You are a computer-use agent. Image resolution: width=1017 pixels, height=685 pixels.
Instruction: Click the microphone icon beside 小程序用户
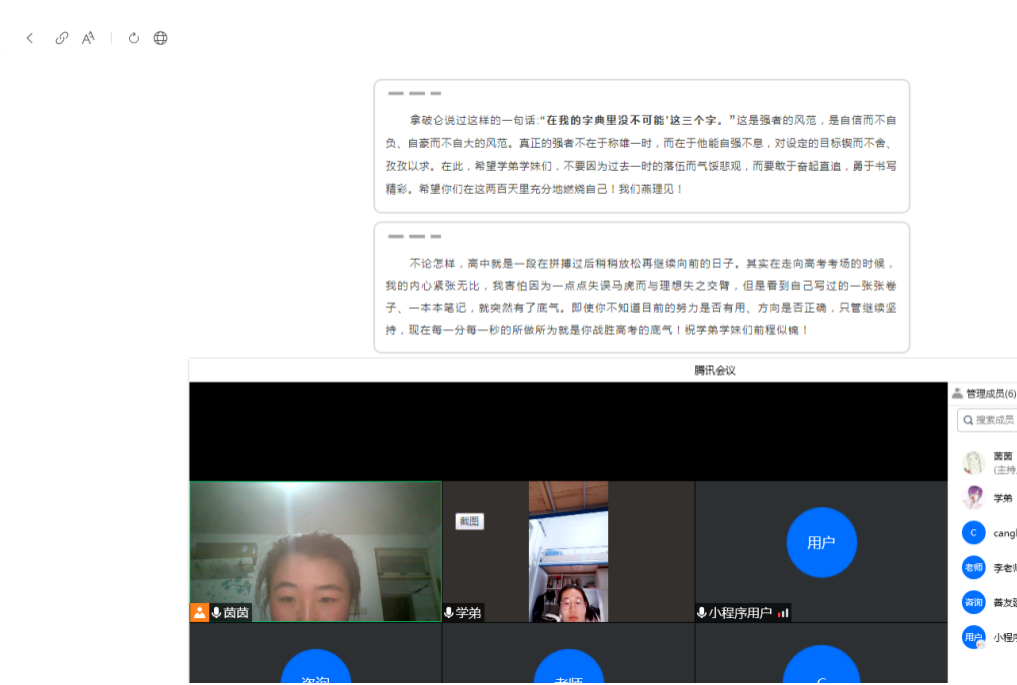pyautogui.click(x=702, y=612)
